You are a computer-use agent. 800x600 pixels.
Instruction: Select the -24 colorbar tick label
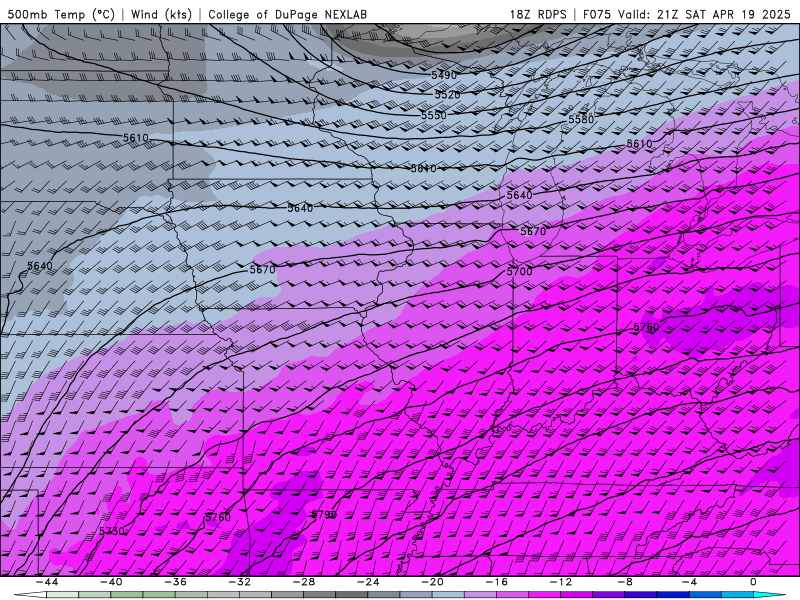[x=368, y=582]
